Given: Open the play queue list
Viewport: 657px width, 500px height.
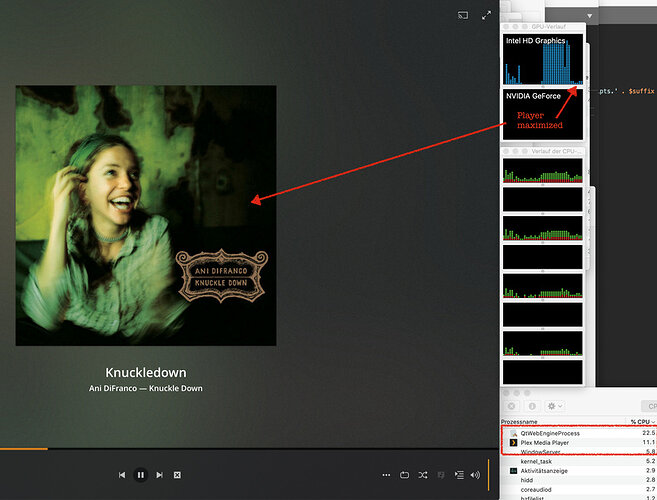Looking at the screenshot, I should click(459, 475).
